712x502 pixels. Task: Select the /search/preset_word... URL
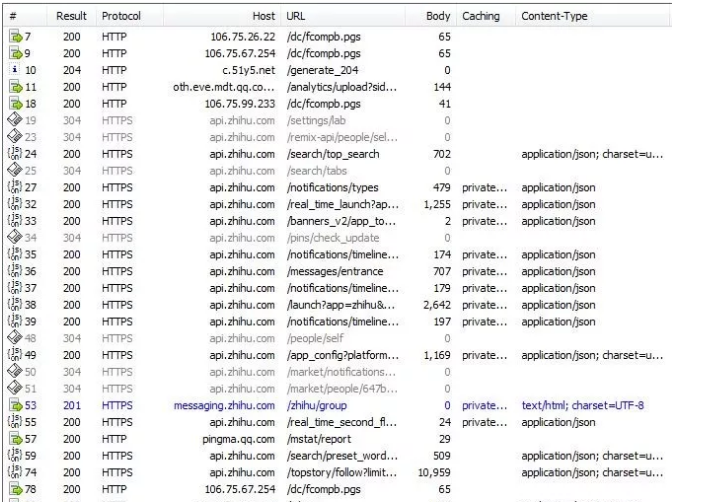342,456
